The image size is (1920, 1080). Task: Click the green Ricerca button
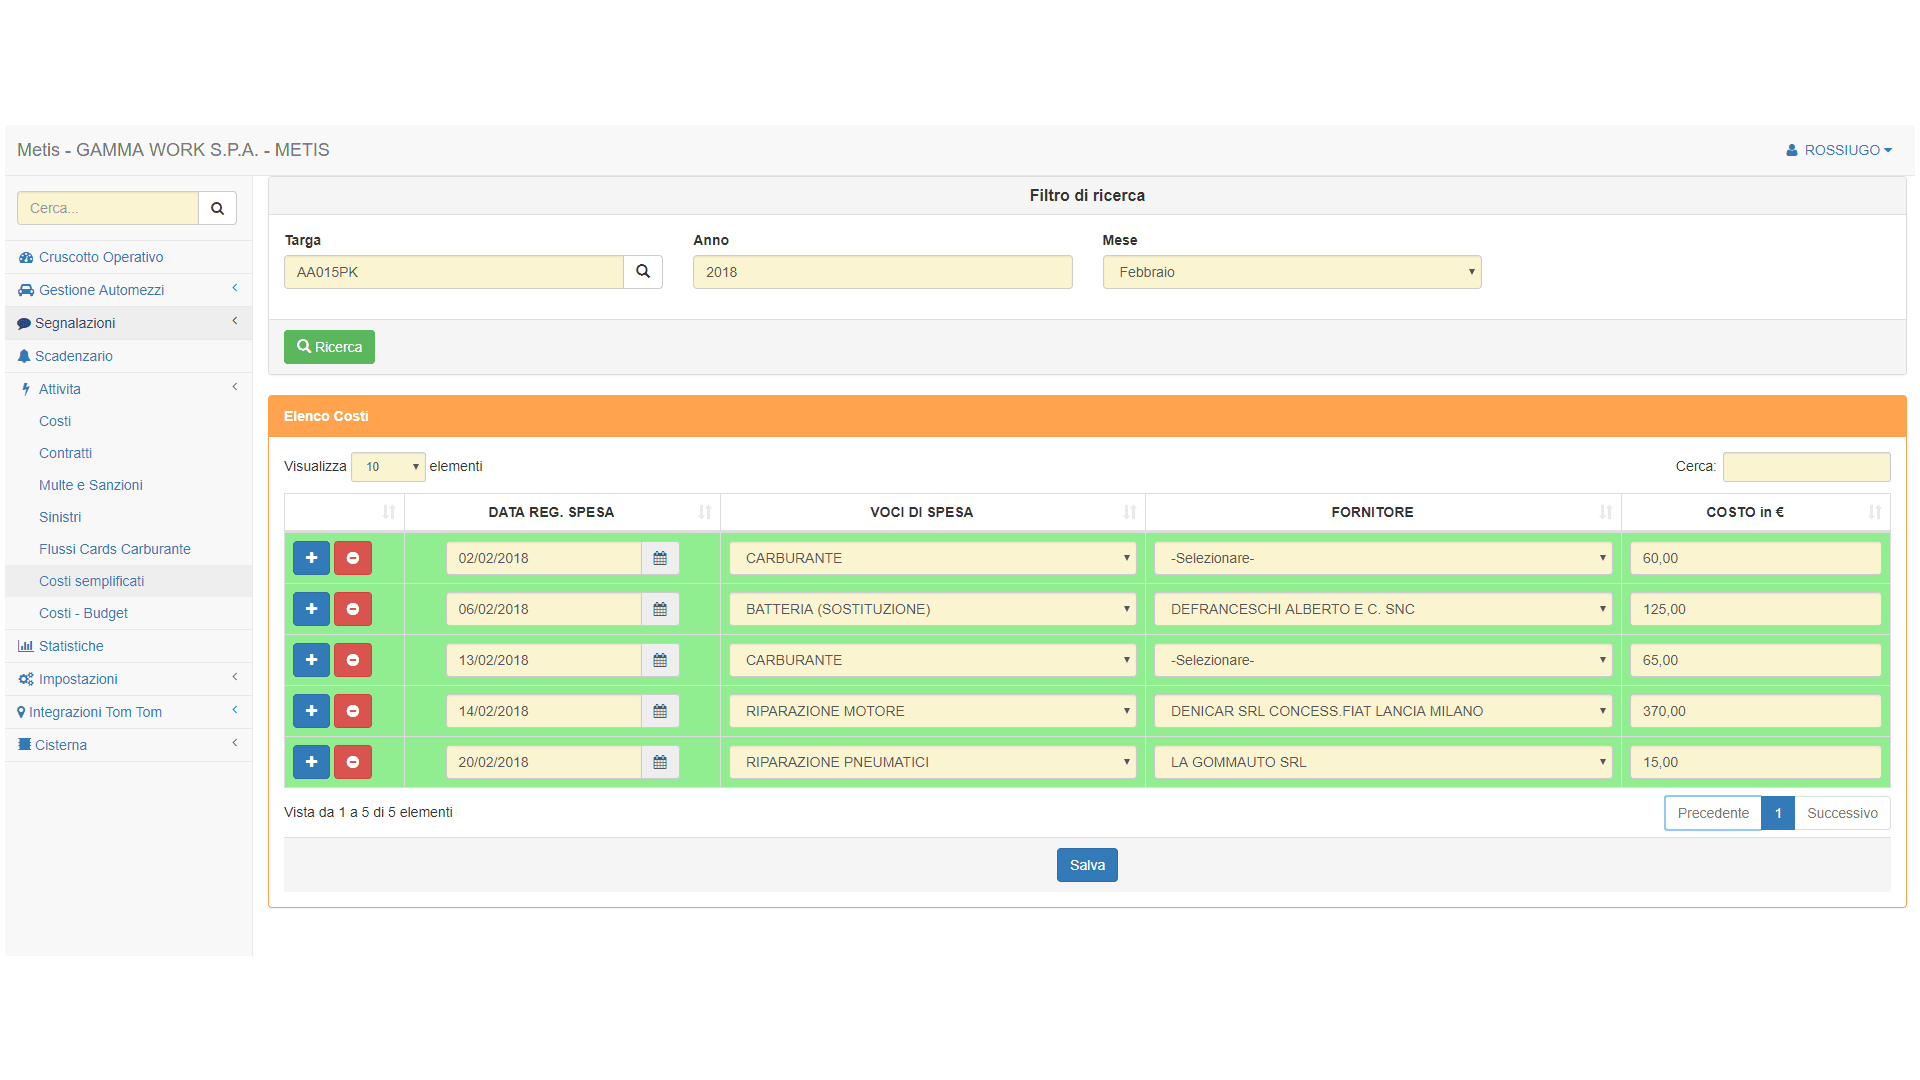pyautogui.click(x=329, y=347)
